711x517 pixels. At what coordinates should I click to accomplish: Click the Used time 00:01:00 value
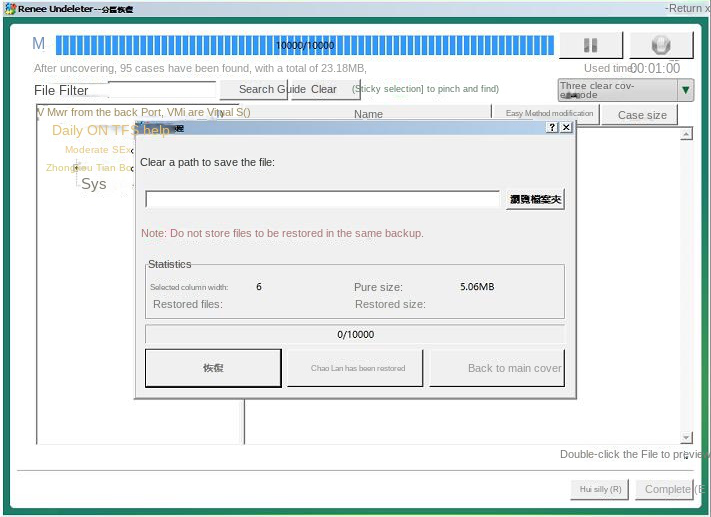(x=655, y=68)
